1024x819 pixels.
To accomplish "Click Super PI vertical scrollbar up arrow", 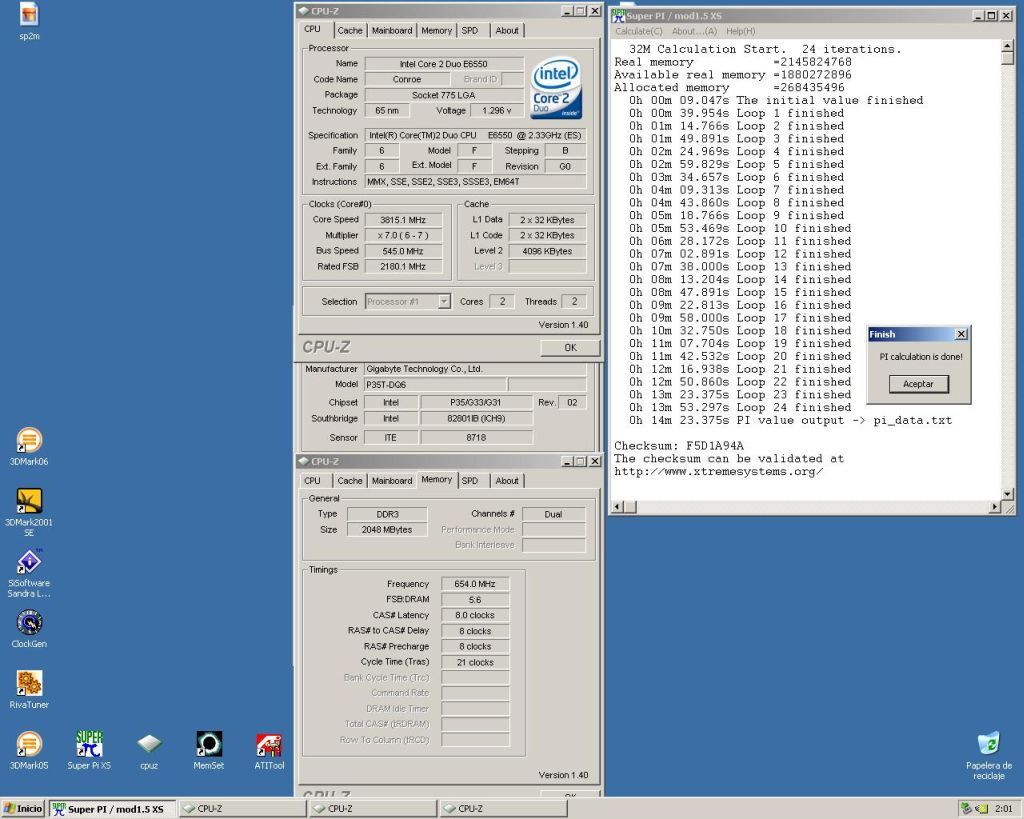I will point(1007,46).
